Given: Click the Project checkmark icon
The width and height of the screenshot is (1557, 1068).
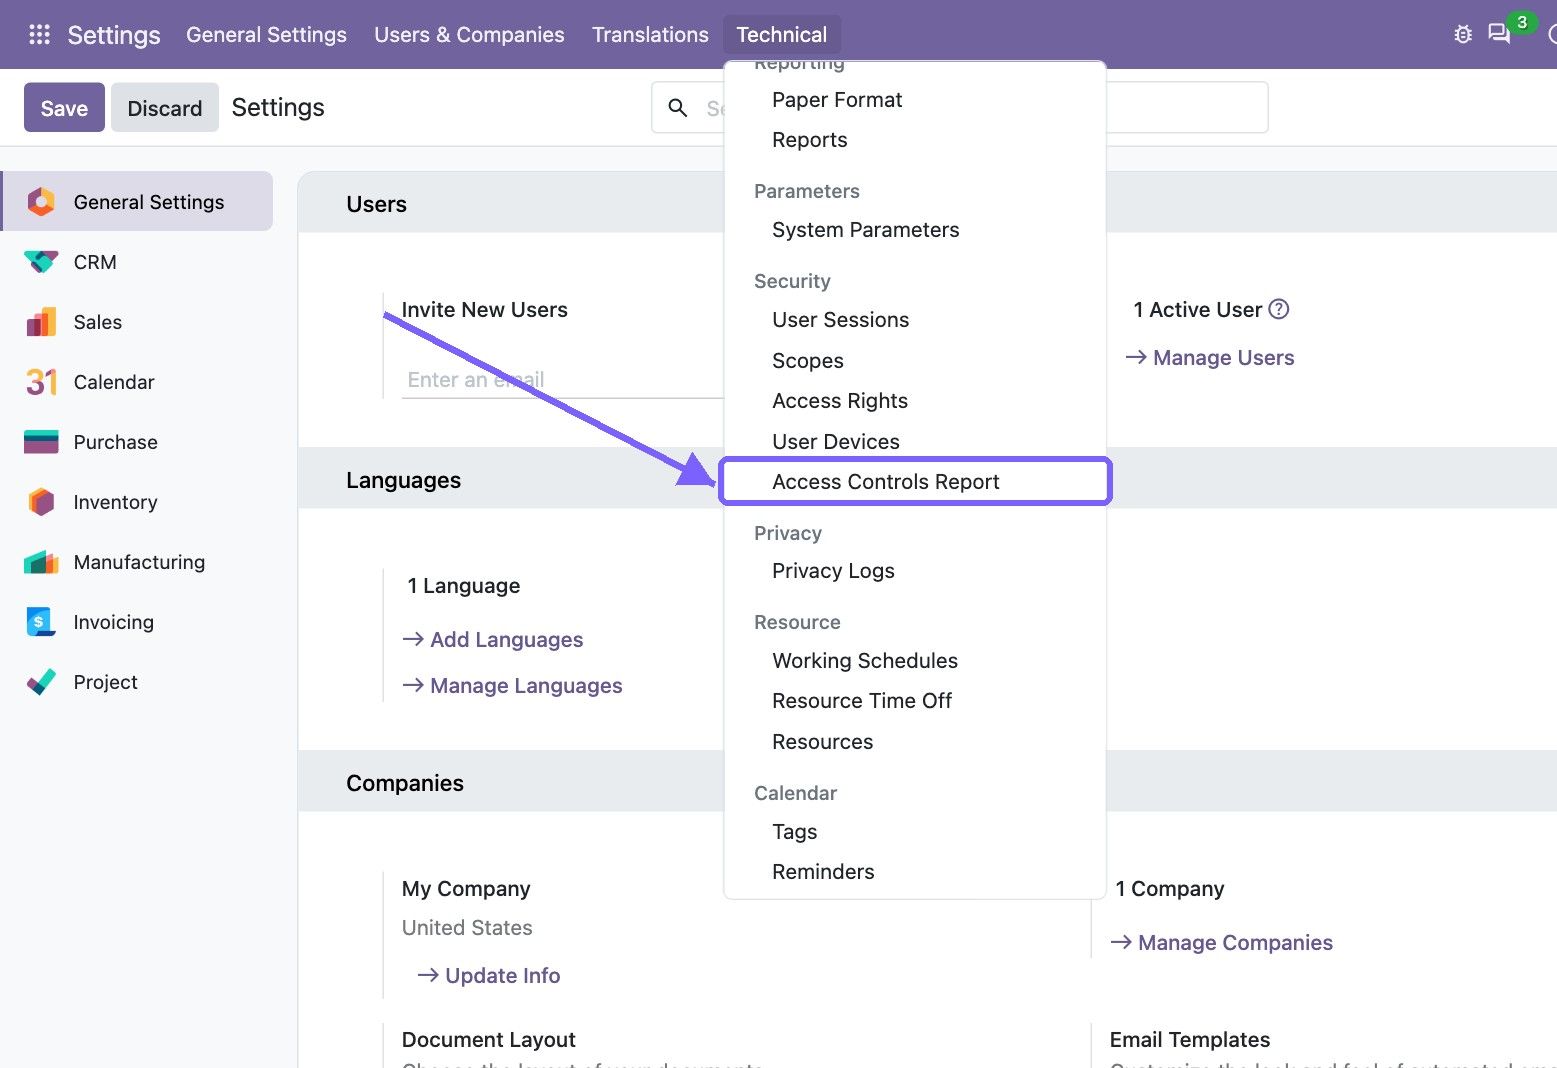Looking at the screenshot, I should point(41,682).
